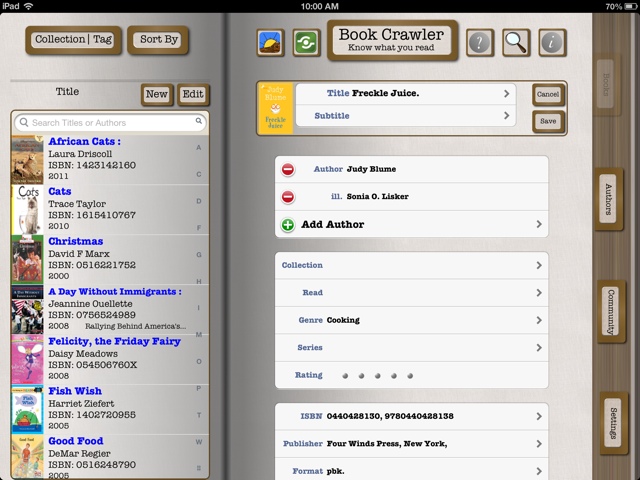Open the Sort By menu
This screenshot has height=480, width=640.
click(158, 40)
